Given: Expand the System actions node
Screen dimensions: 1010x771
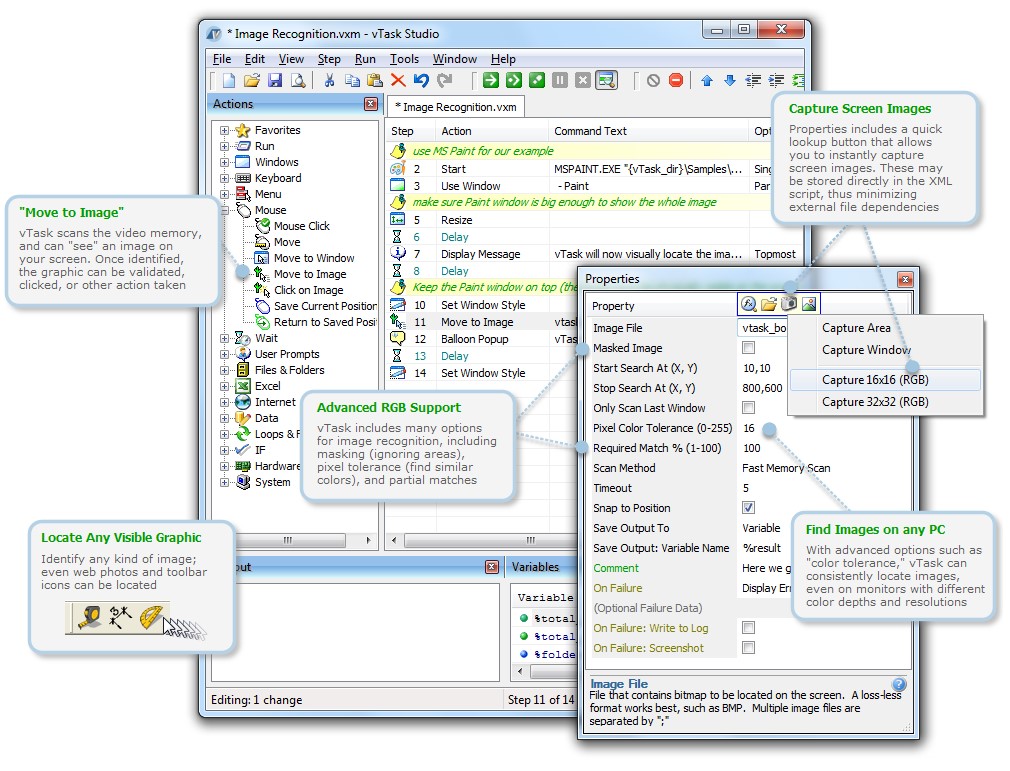Looking at the screenshot, I should (x=224, y=482).
